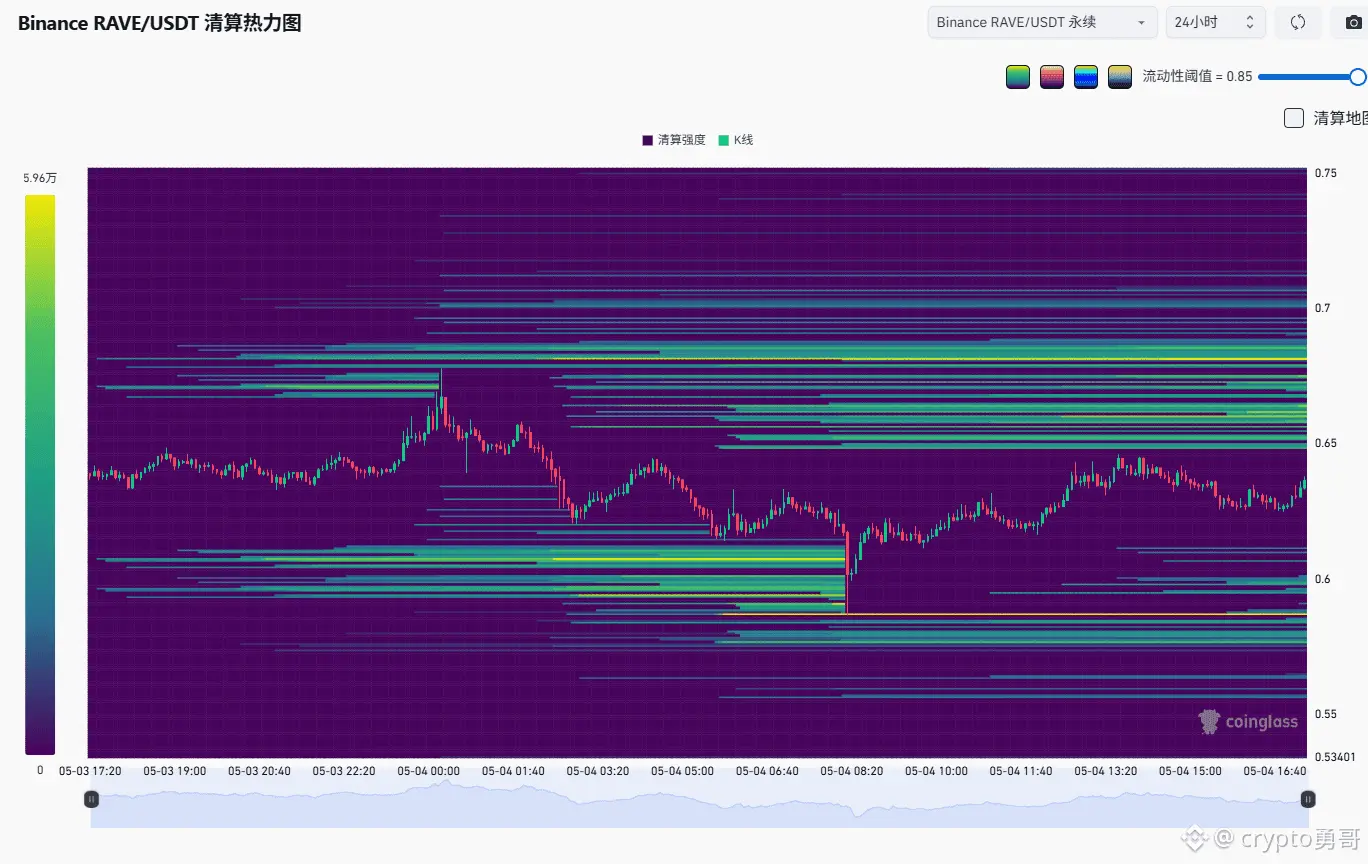Click the 05-03 19:00 time axis label
This screenshot has height=864, width=1368.
coord(175,771)
